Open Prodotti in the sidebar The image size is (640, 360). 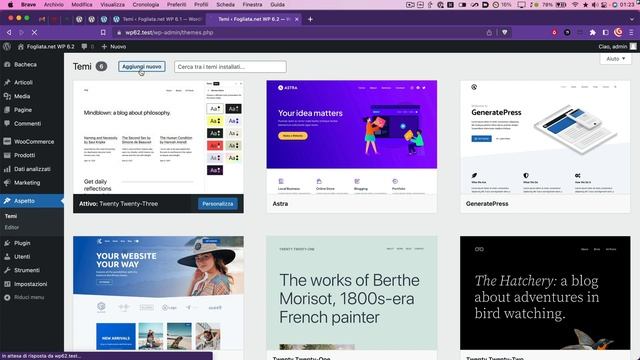24,155
